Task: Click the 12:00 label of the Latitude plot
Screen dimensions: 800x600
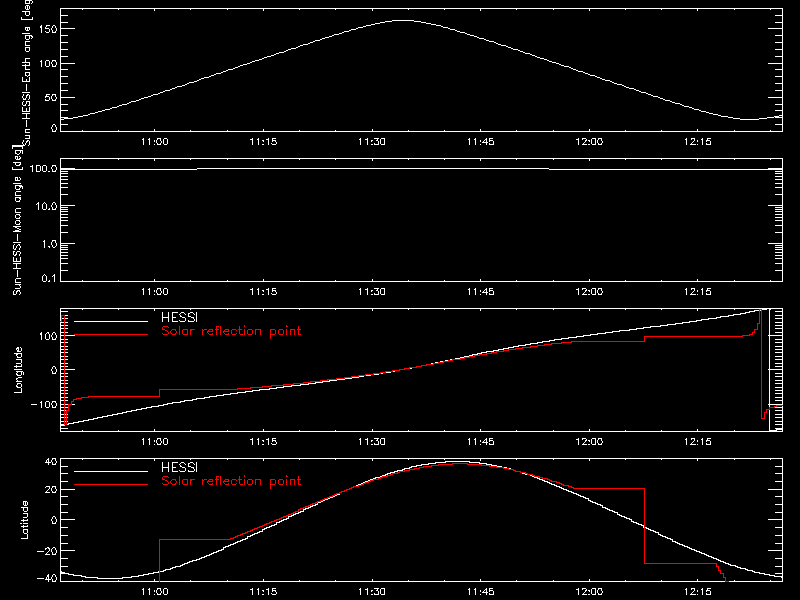Action: click(x=589, y=592)
